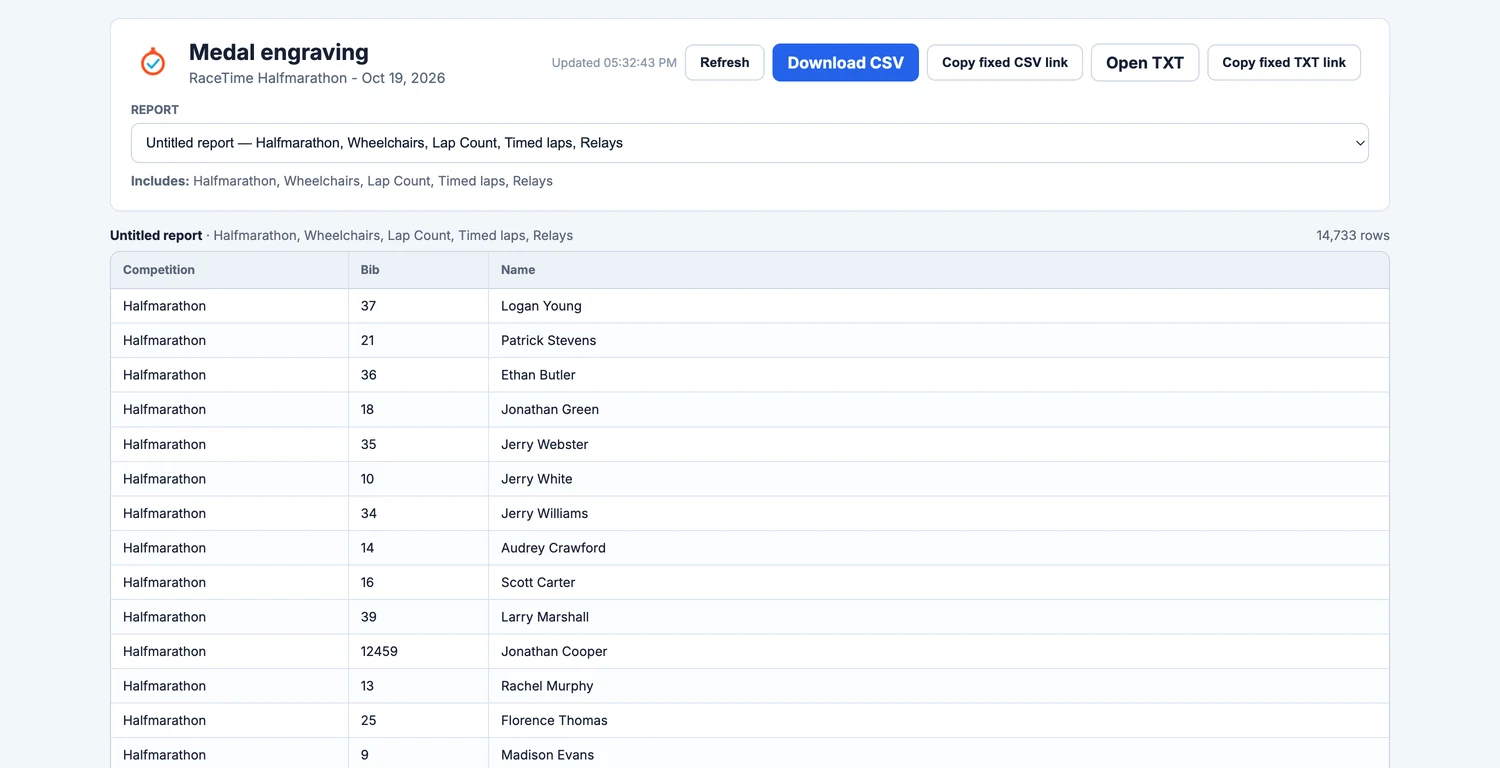1500x768 pixels.
Task: Select the name Madison Evans
Action: tap(547, 755)
